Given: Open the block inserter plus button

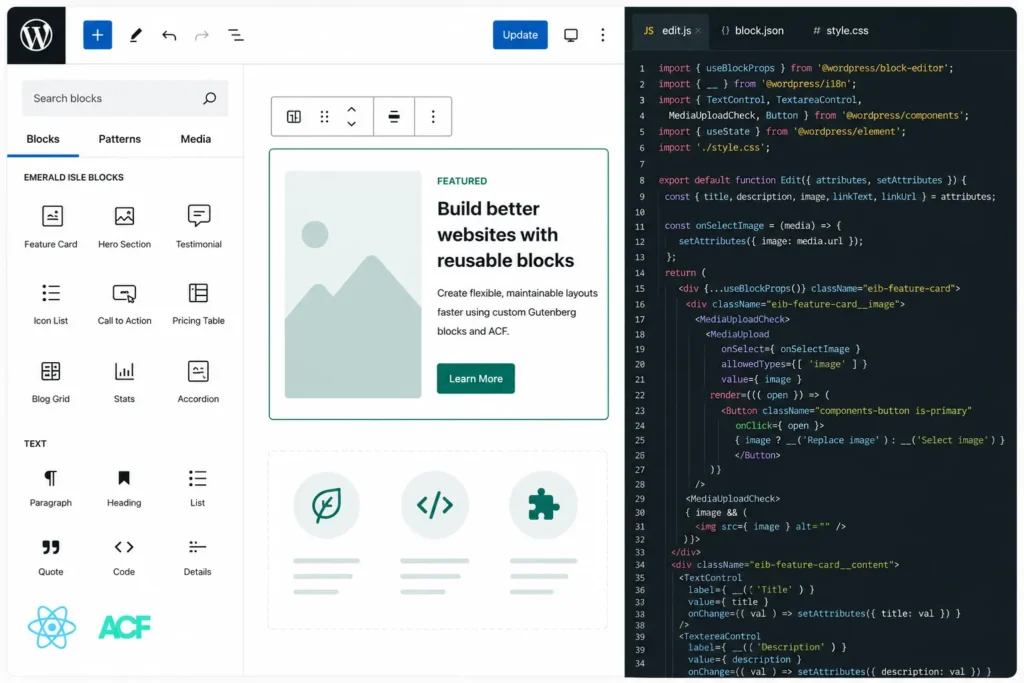Looking at the screenshot, I should pos(97,35).
